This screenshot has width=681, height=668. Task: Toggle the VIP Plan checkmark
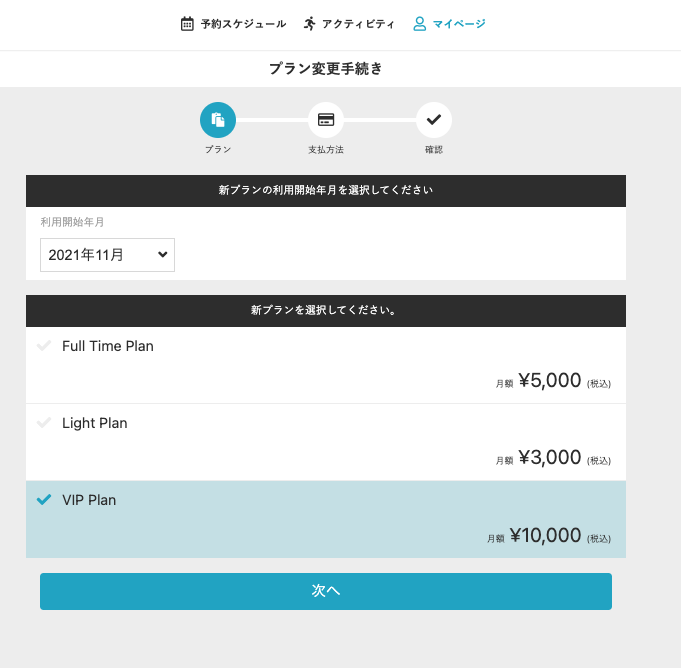tap(44, 500)
